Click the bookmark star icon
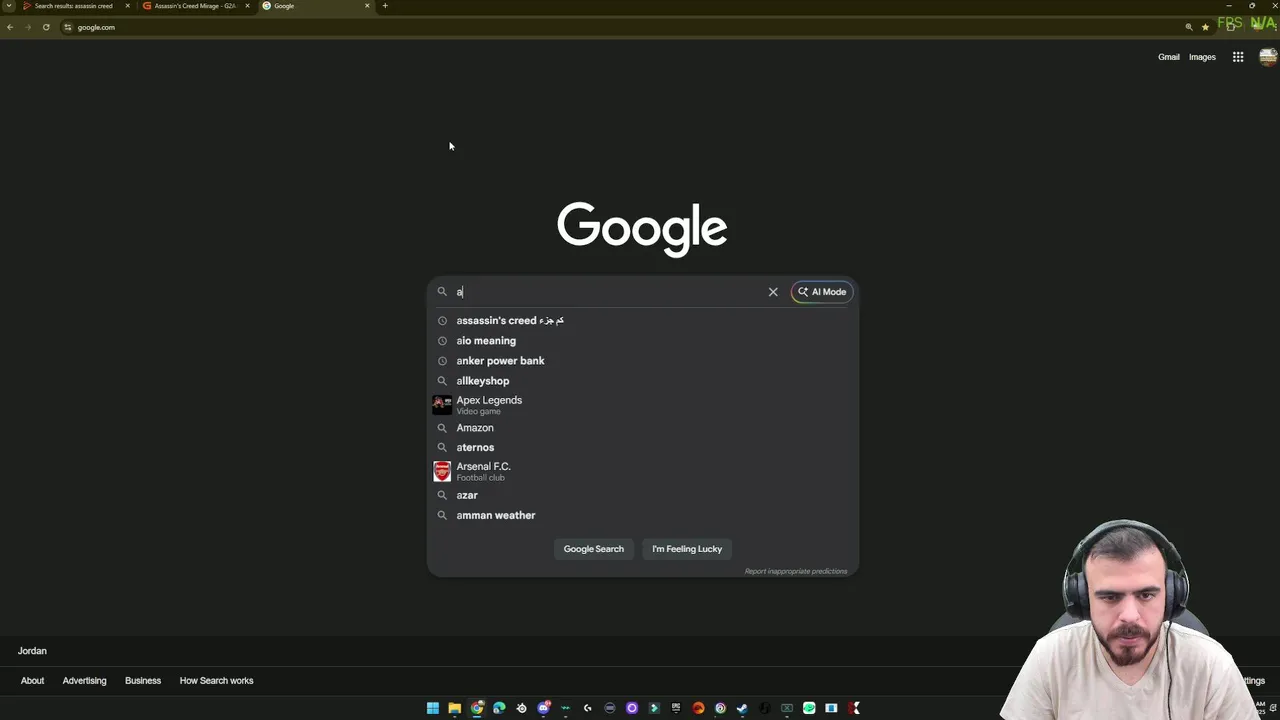 point(1205,27)
